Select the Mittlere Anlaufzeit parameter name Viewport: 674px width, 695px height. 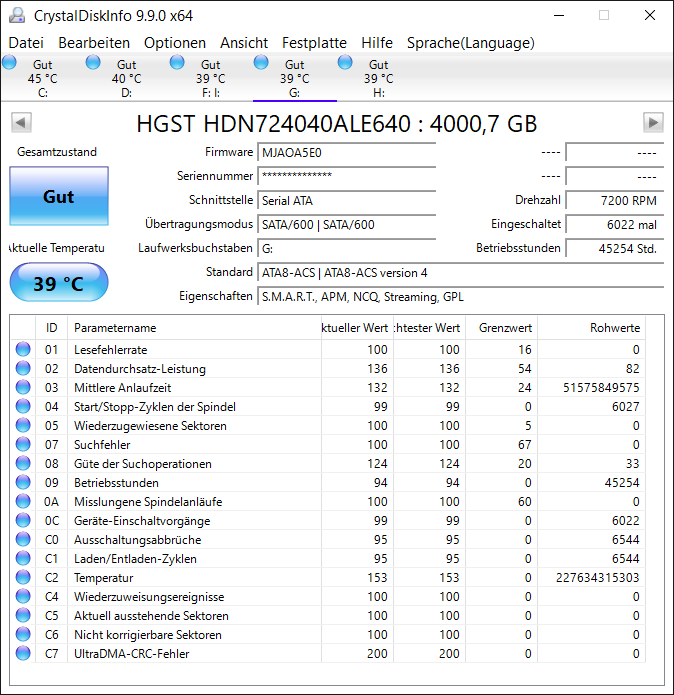click(122, 388)
